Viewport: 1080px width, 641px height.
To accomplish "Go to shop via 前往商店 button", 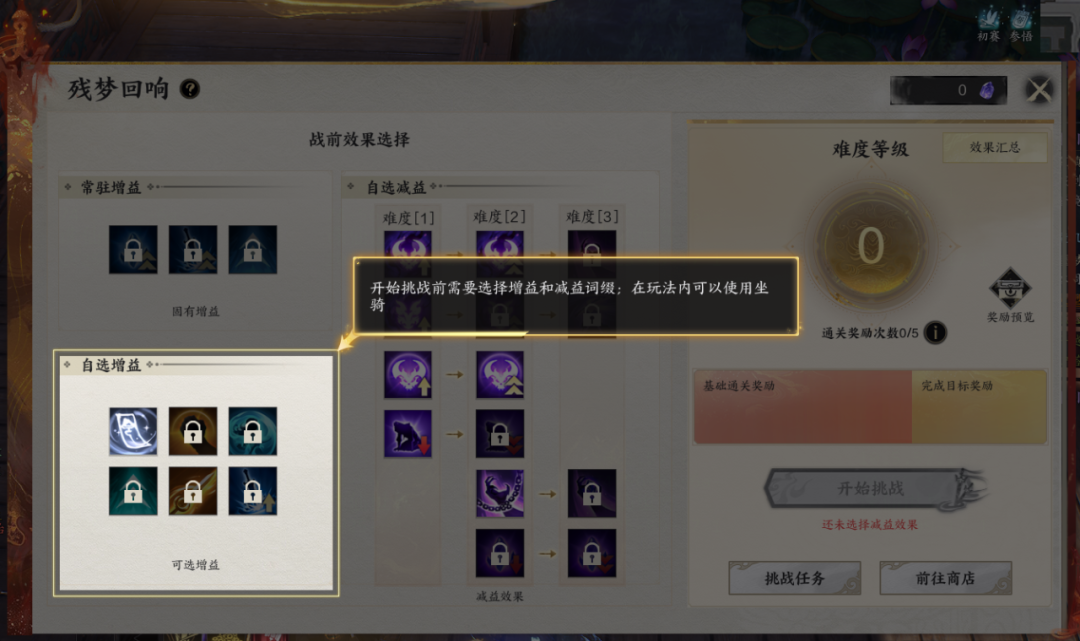I will [945, 578].
